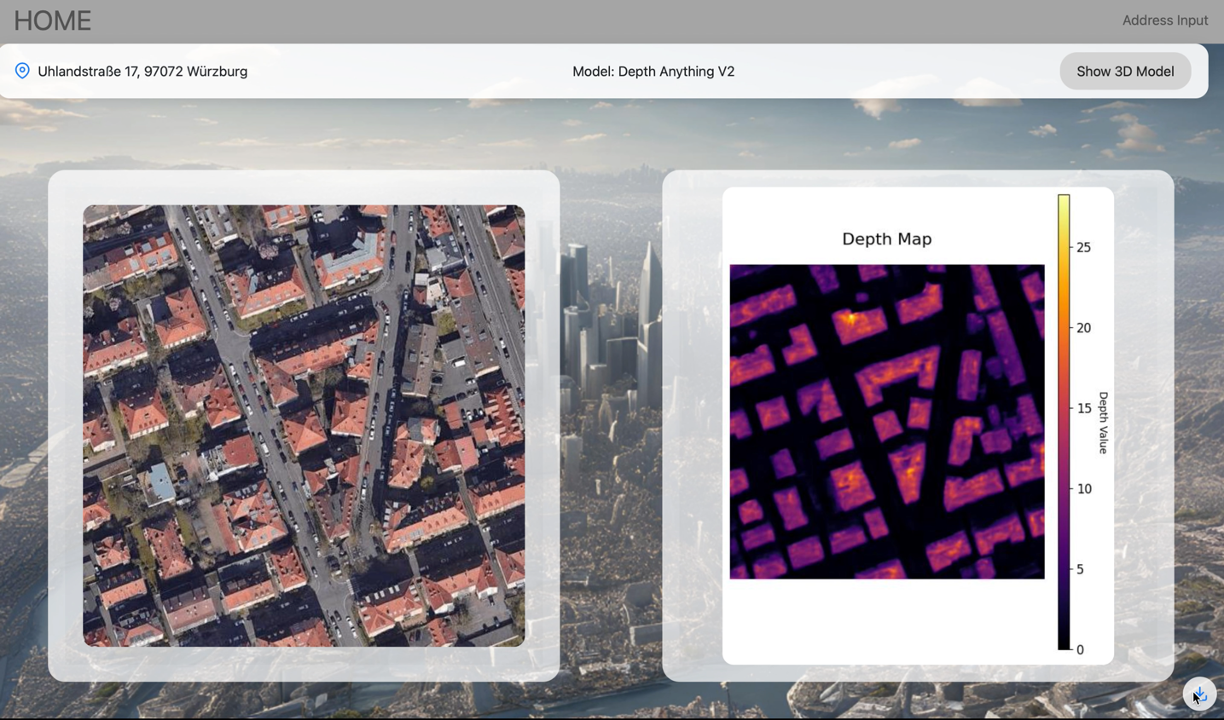Click the purple depth map heatmap image

pyautogui.click(x=887, y=422)
